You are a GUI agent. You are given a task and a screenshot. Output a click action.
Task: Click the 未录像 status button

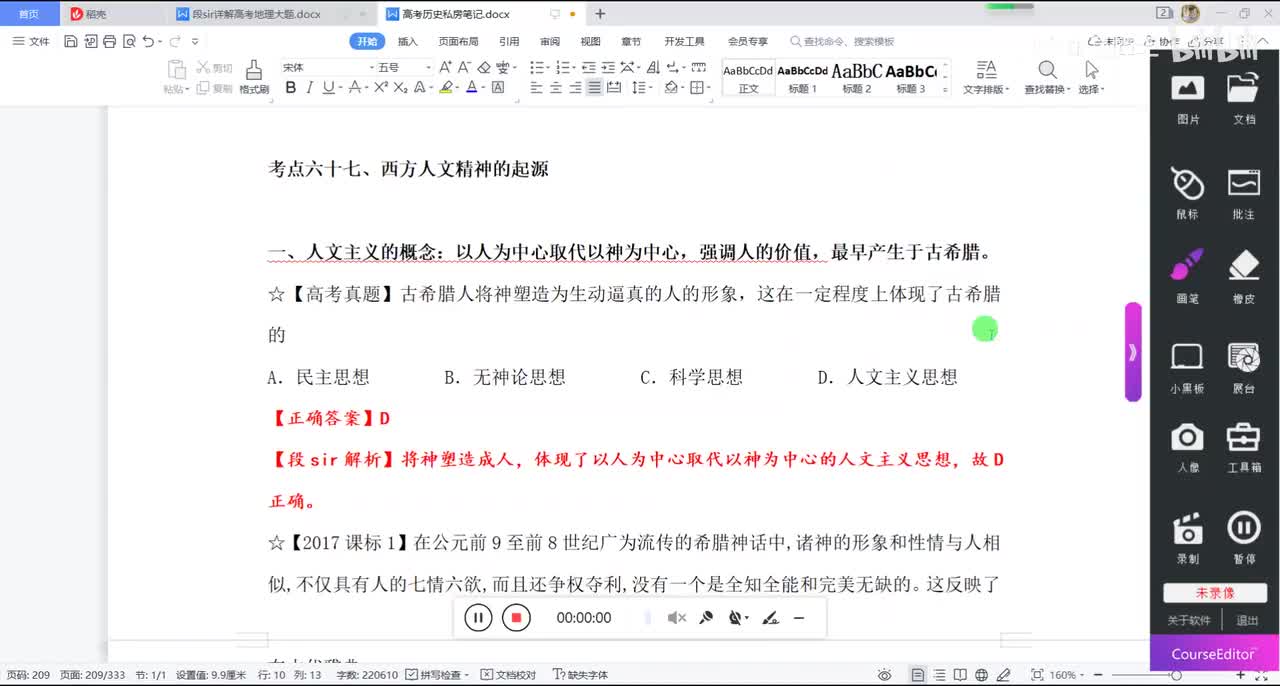[1215, 593]
